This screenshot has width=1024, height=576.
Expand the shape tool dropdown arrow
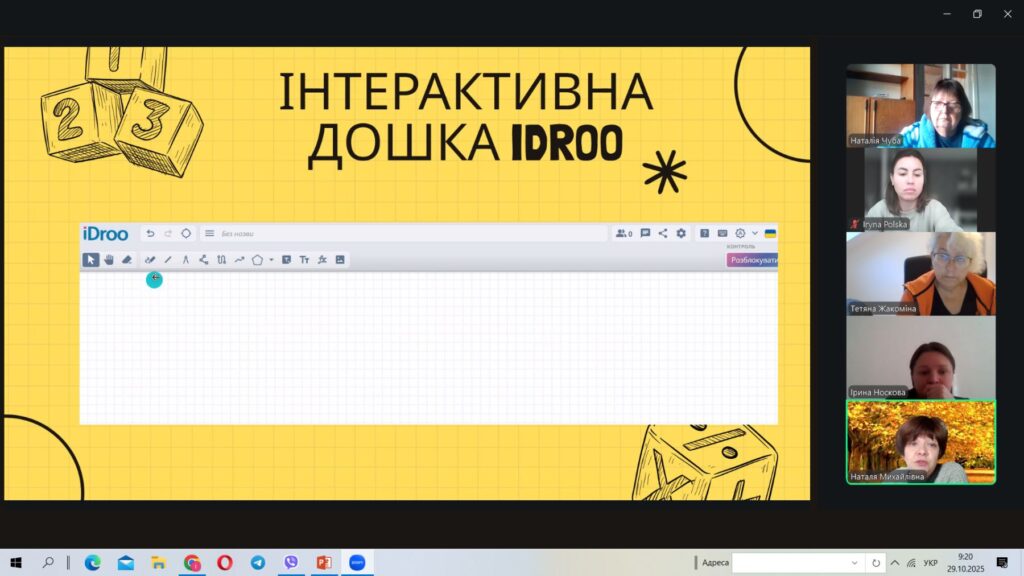click(x=271, y=261)
